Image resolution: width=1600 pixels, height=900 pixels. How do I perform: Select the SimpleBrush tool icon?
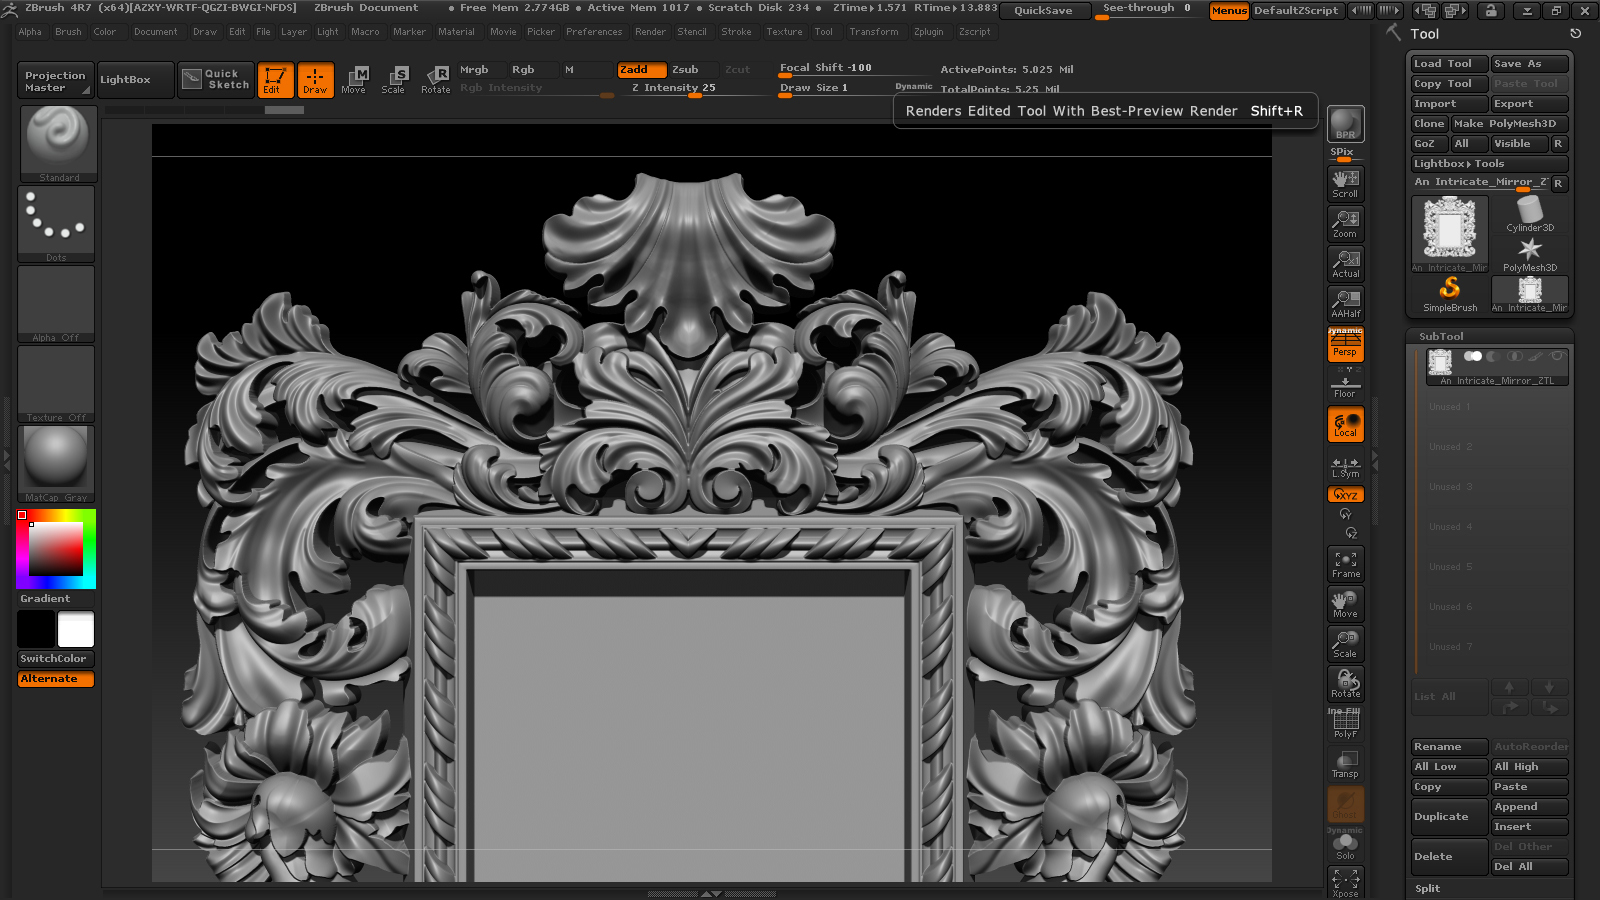coord(1450,294)
